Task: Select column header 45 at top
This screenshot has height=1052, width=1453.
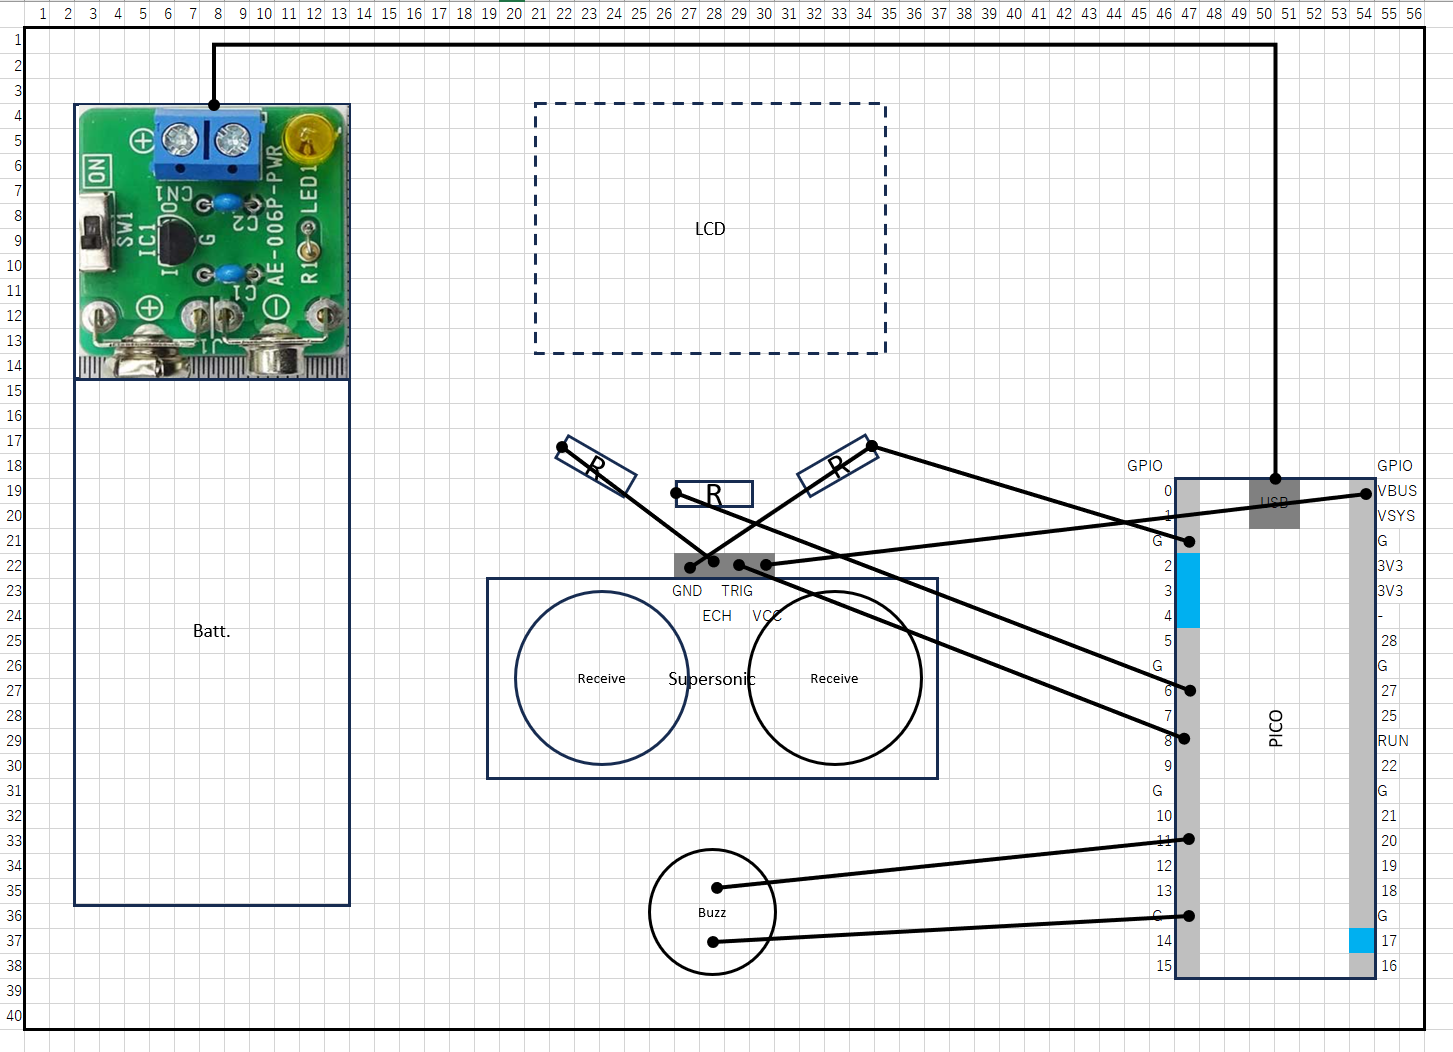Action: pyautogui.click(x=1139, y=14)
